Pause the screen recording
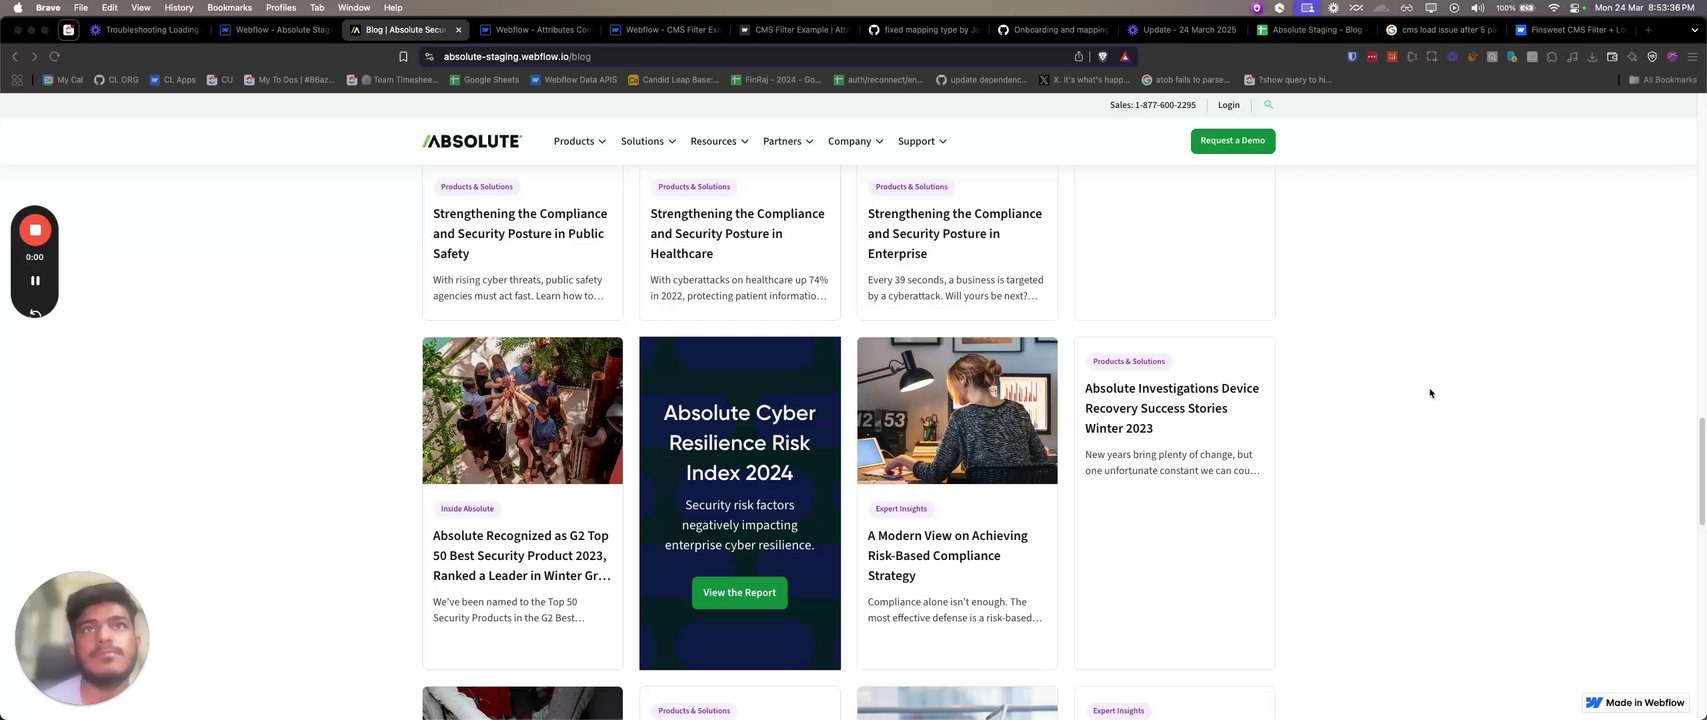 tap(35, 281)
